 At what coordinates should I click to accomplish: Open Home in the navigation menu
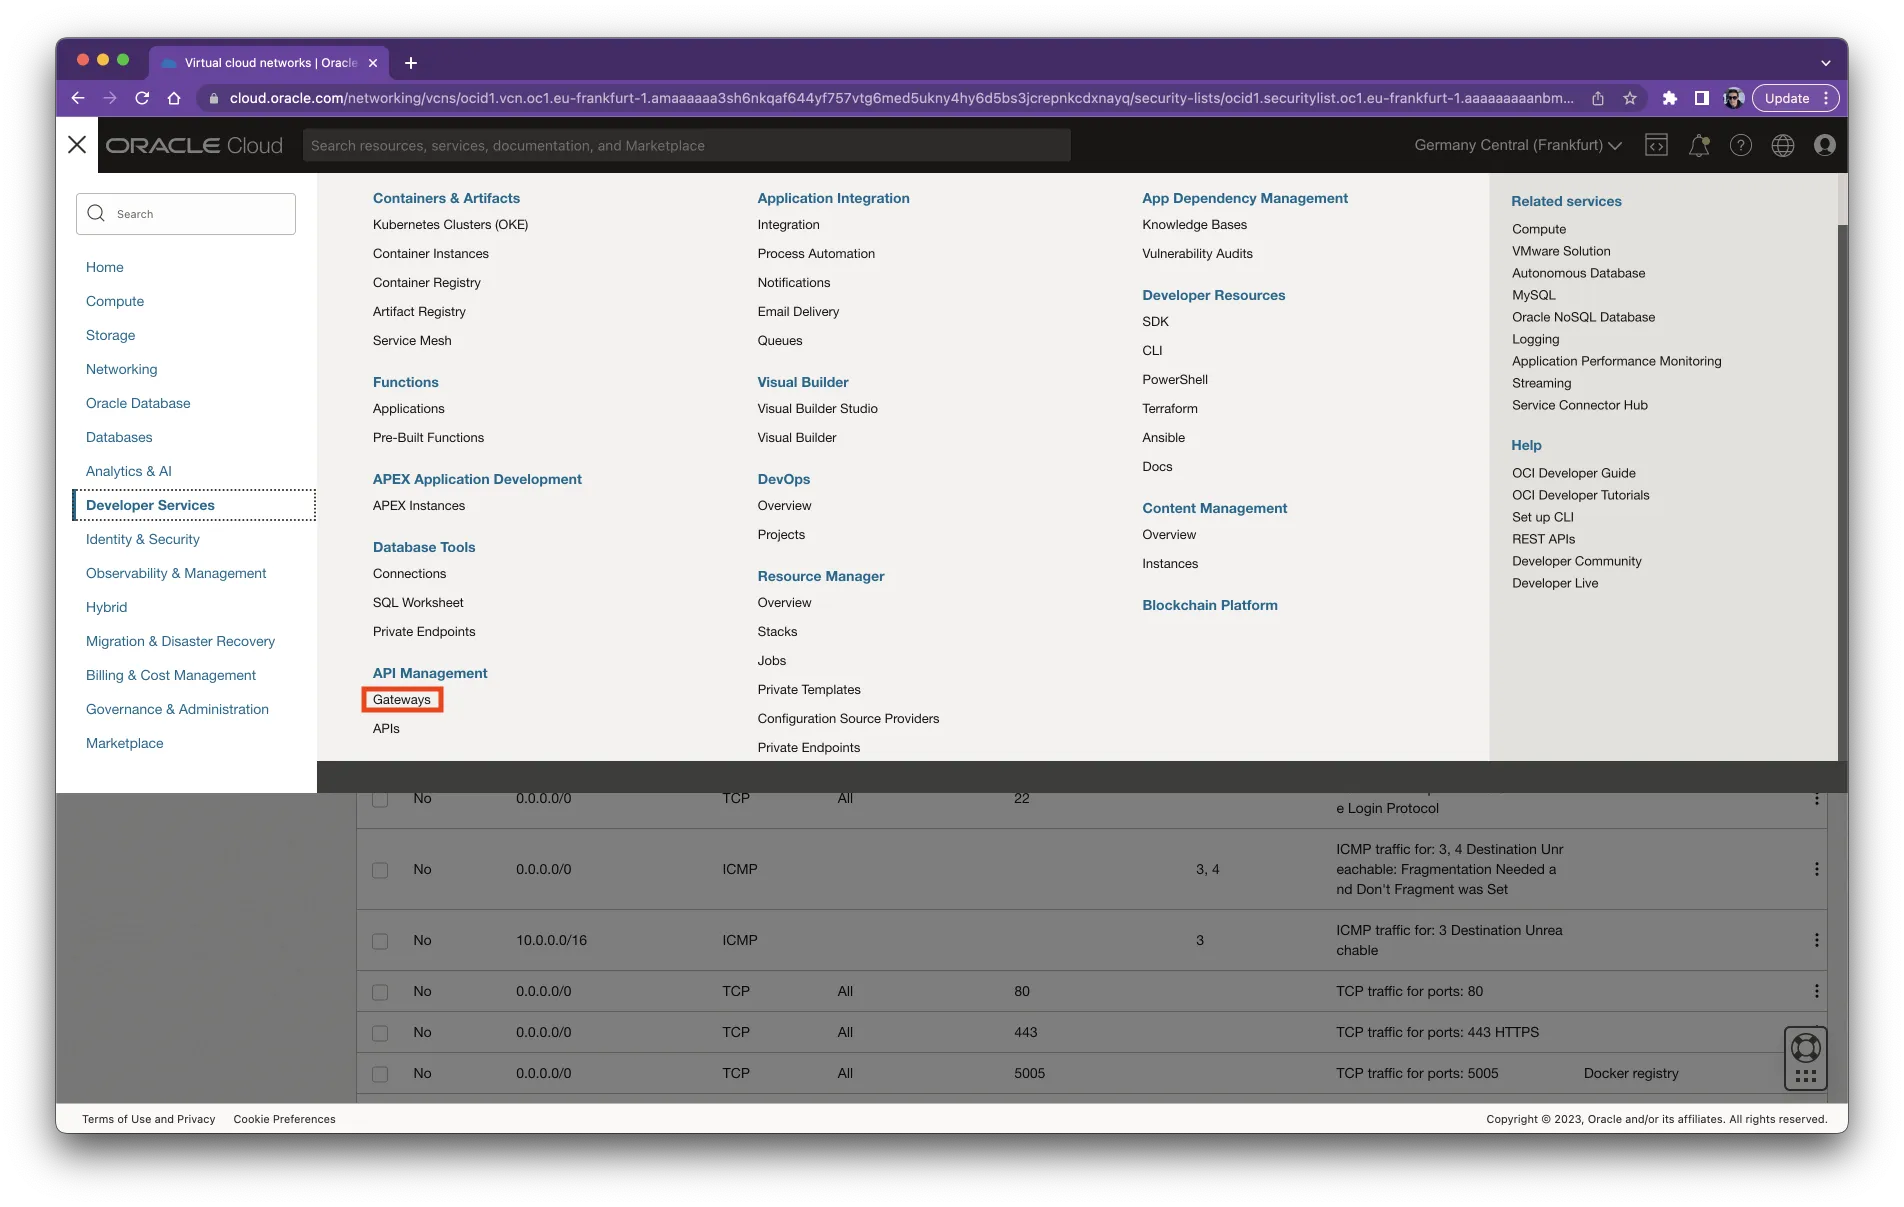tap(105, 267)
